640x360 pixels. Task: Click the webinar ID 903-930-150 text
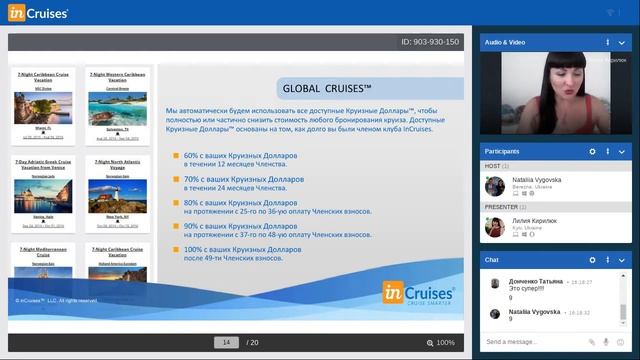[430, 42]
